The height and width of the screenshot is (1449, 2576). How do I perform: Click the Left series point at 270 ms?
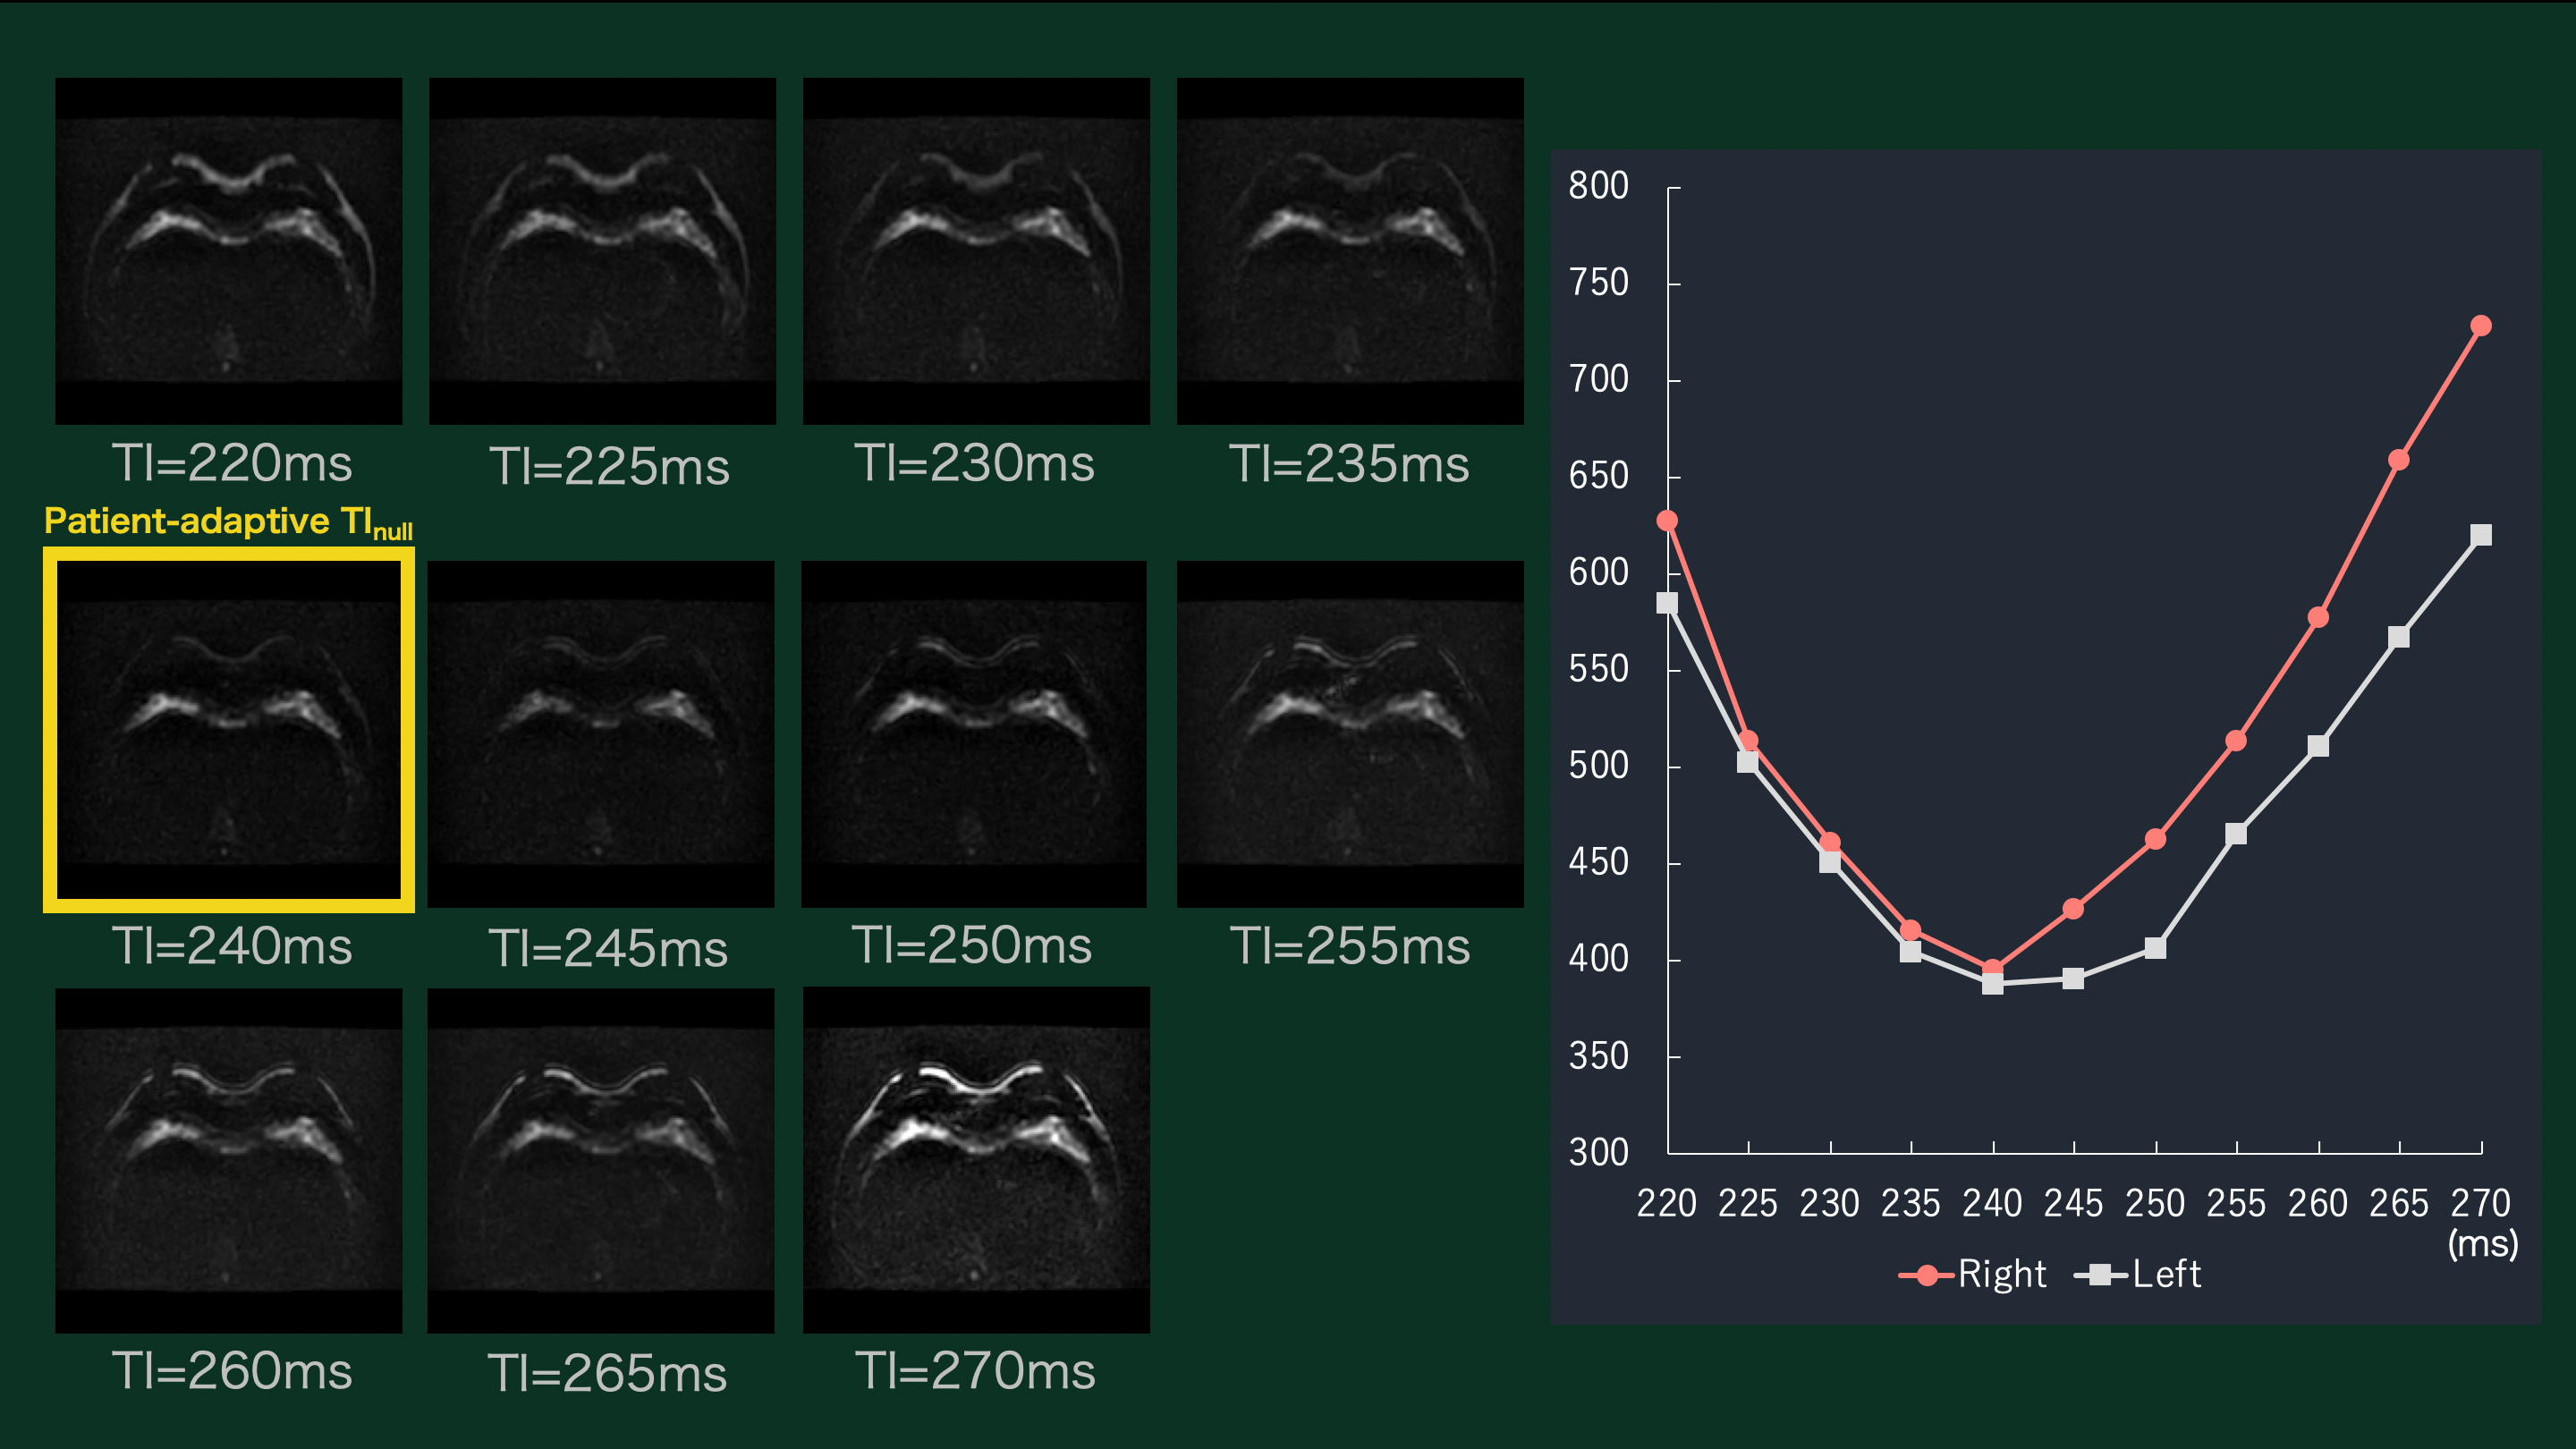coord(2480,535)
